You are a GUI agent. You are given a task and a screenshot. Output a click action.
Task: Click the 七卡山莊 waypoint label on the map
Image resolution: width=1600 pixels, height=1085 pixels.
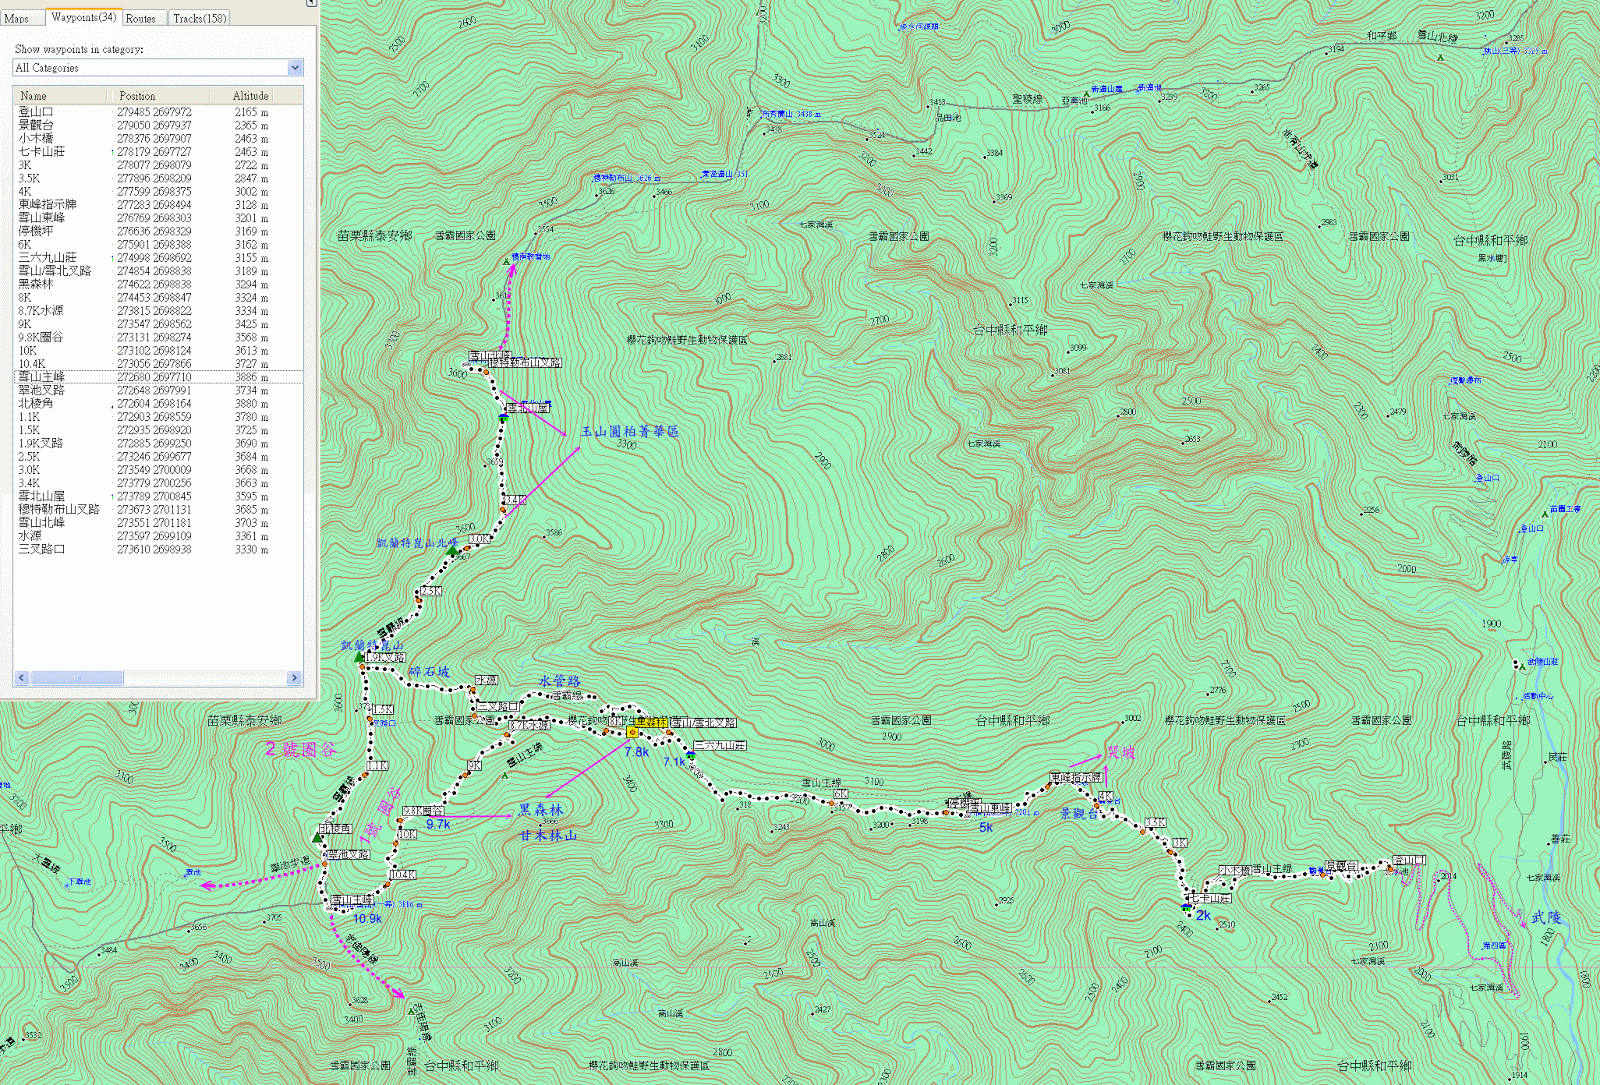[x=1211, y=899]
